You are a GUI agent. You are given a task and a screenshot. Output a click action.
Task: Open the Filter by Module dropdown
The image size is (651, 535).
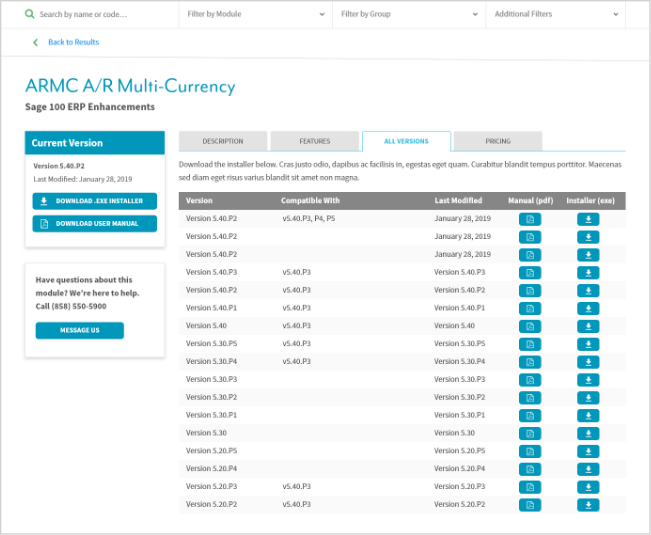coord(255,14)
